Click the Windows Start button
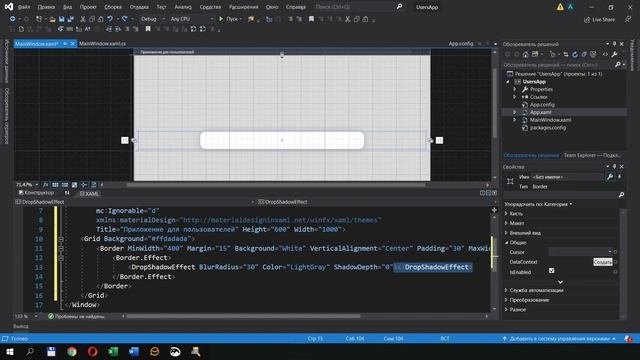640x360 pixels. coord(10,351)
